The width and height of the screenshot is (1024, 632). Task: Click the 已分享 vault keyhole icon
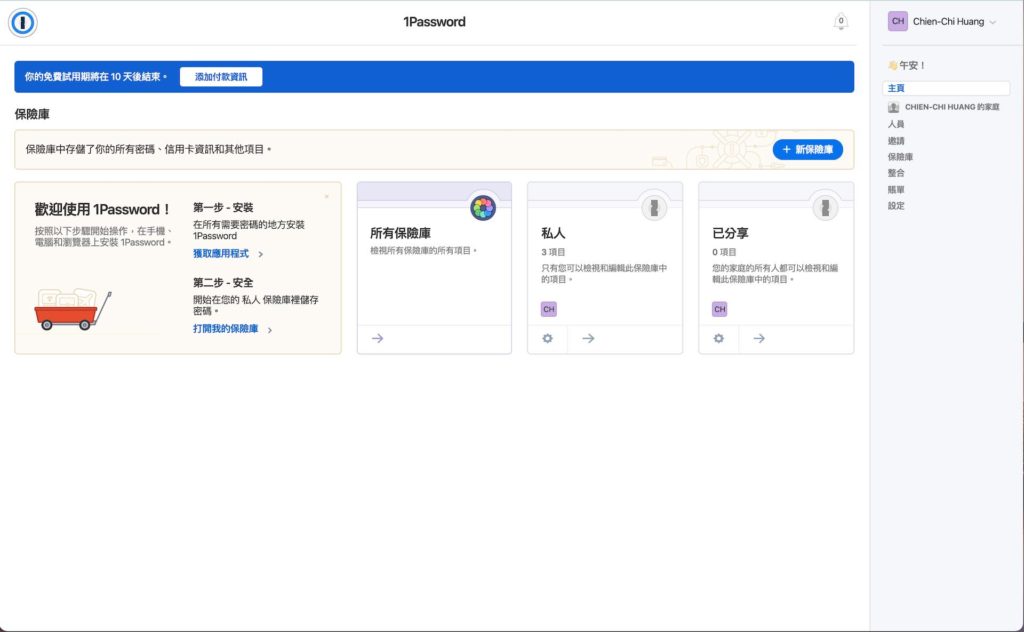825,208
